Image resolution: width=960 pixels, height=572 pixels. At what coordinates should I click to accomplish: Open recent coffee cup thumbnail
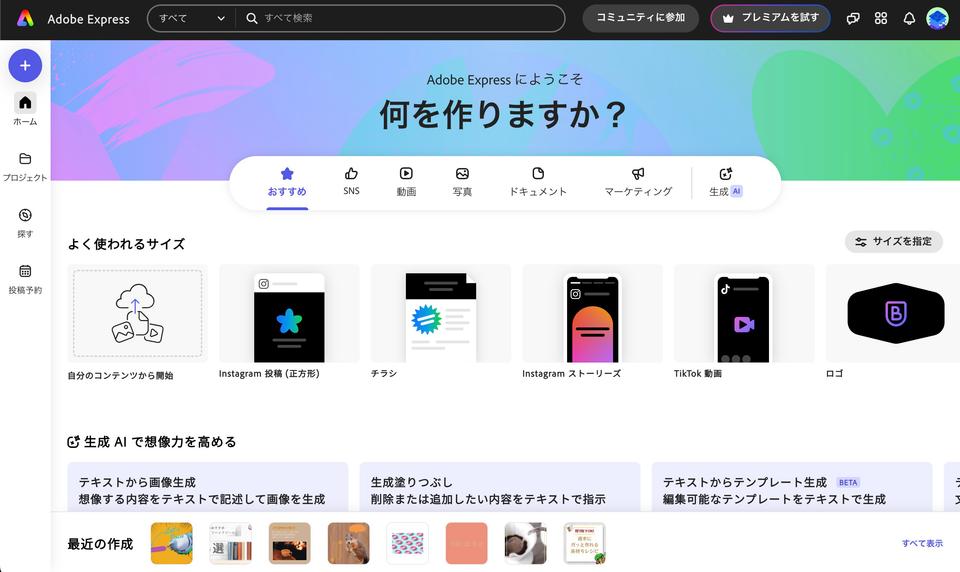[525, 543]
